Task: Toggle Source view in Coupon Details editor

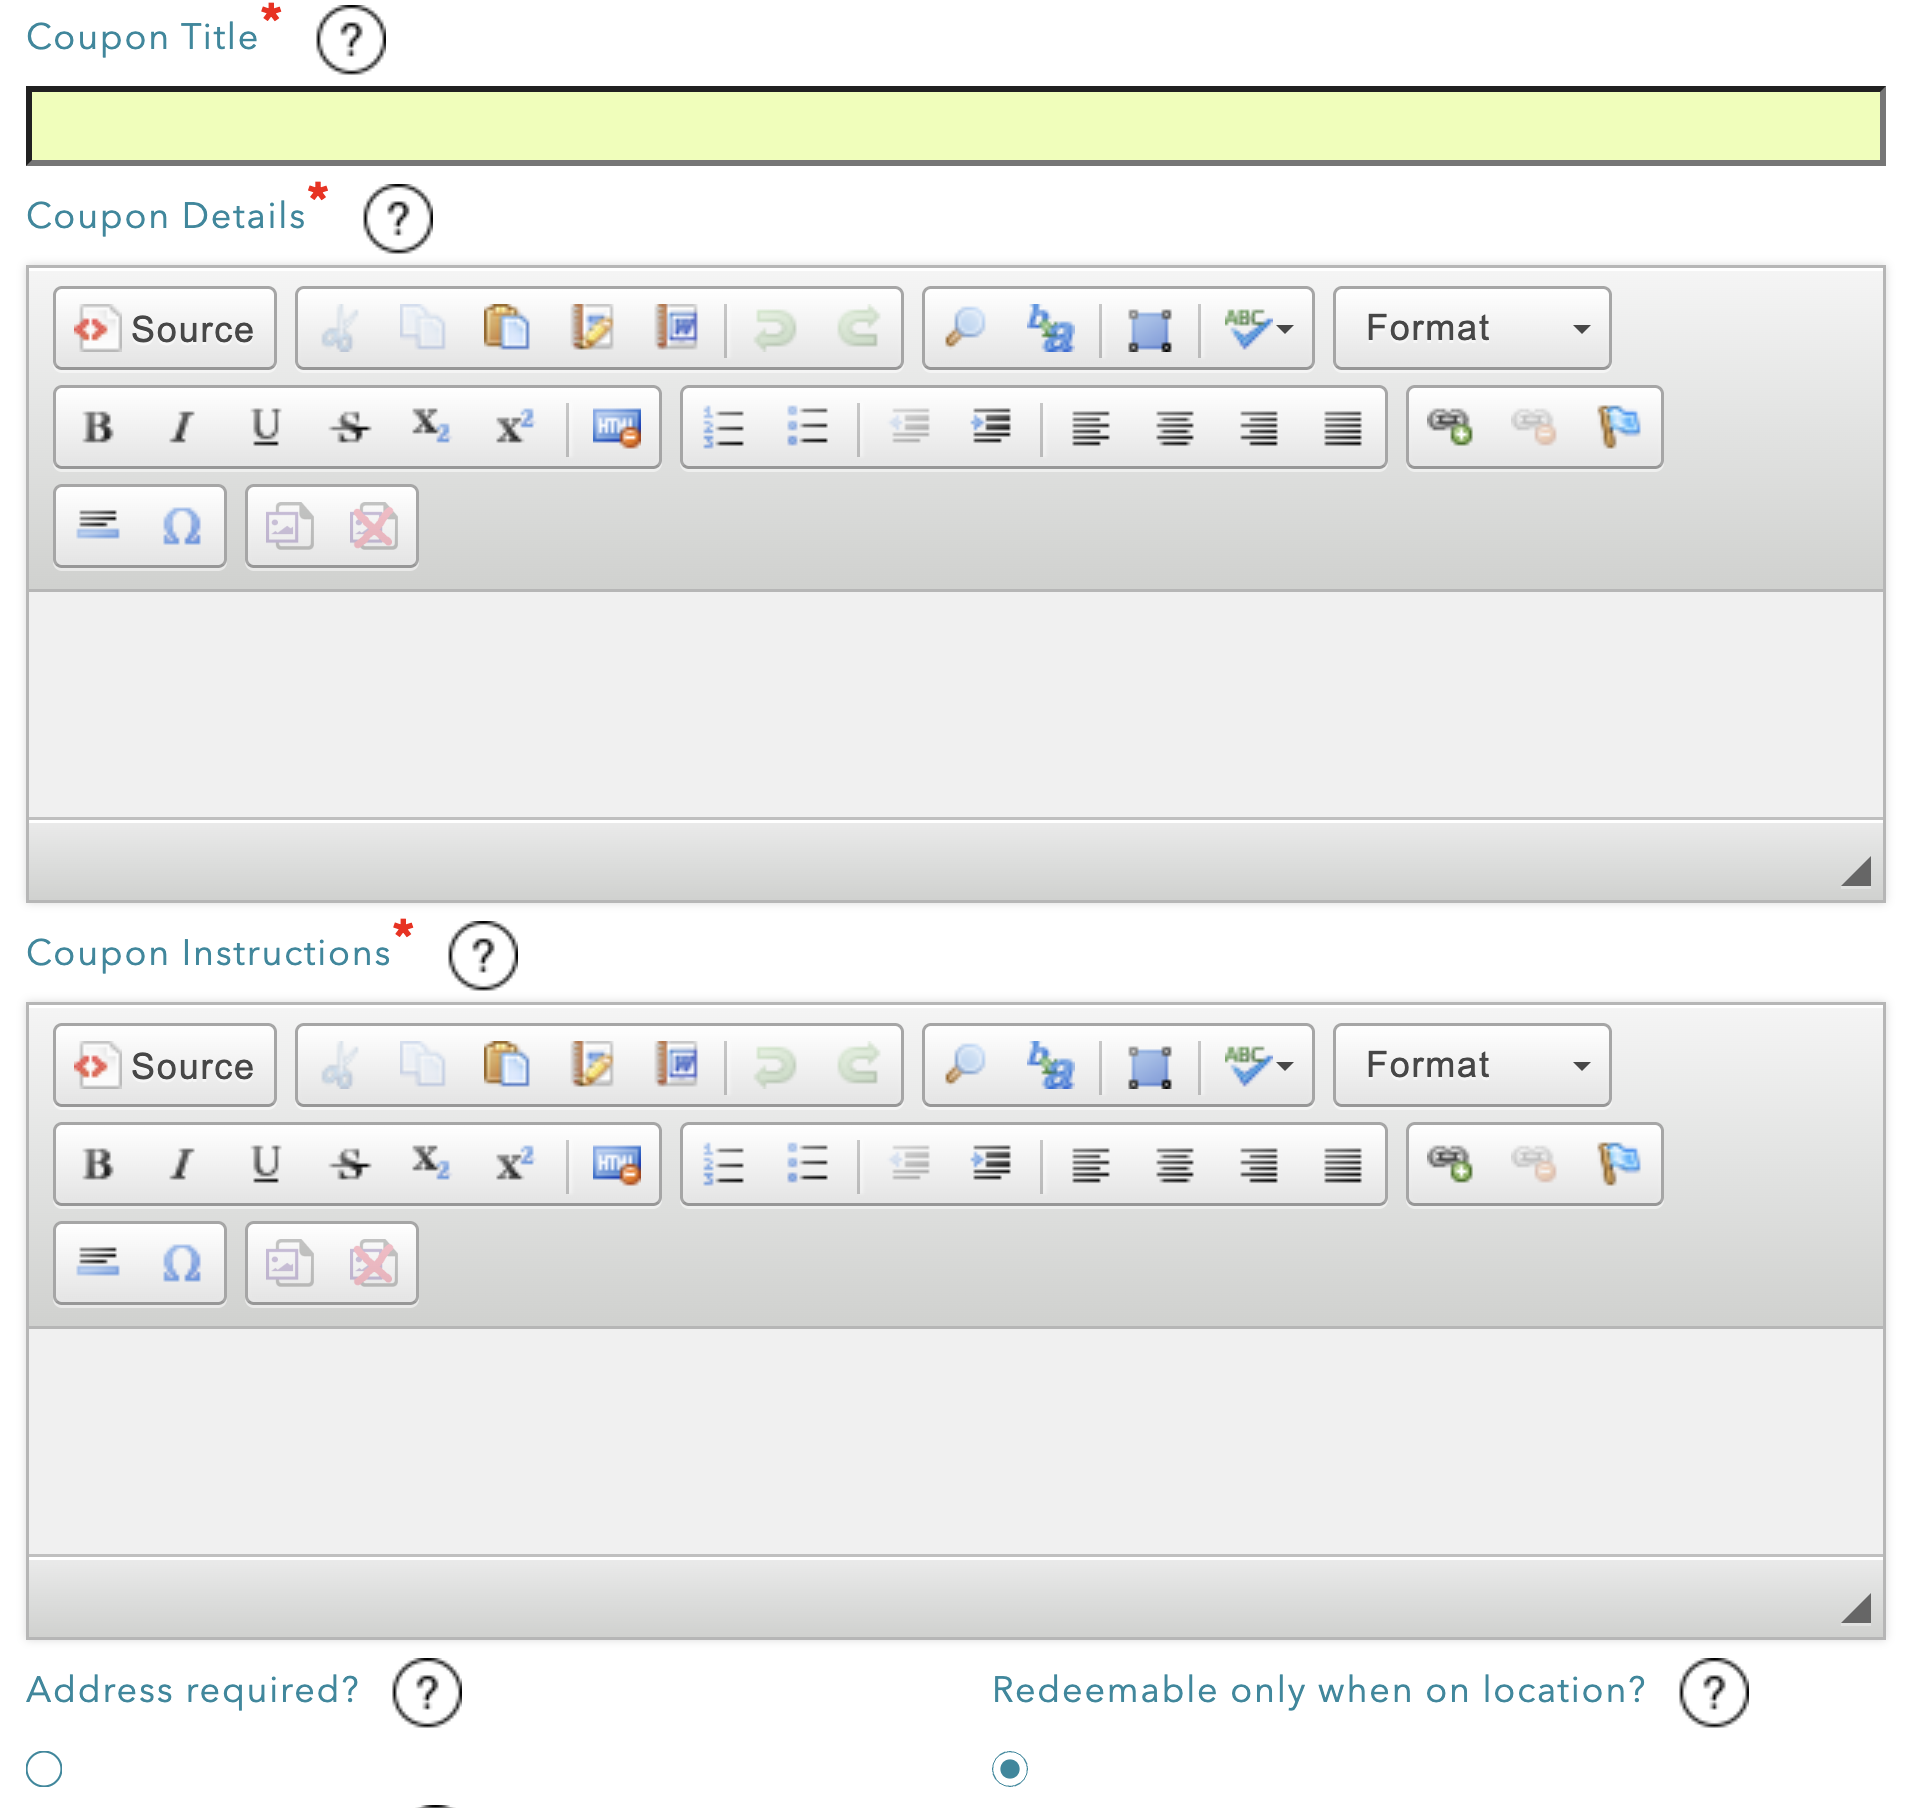Action: pyautogui.click(x=165, y=329)
